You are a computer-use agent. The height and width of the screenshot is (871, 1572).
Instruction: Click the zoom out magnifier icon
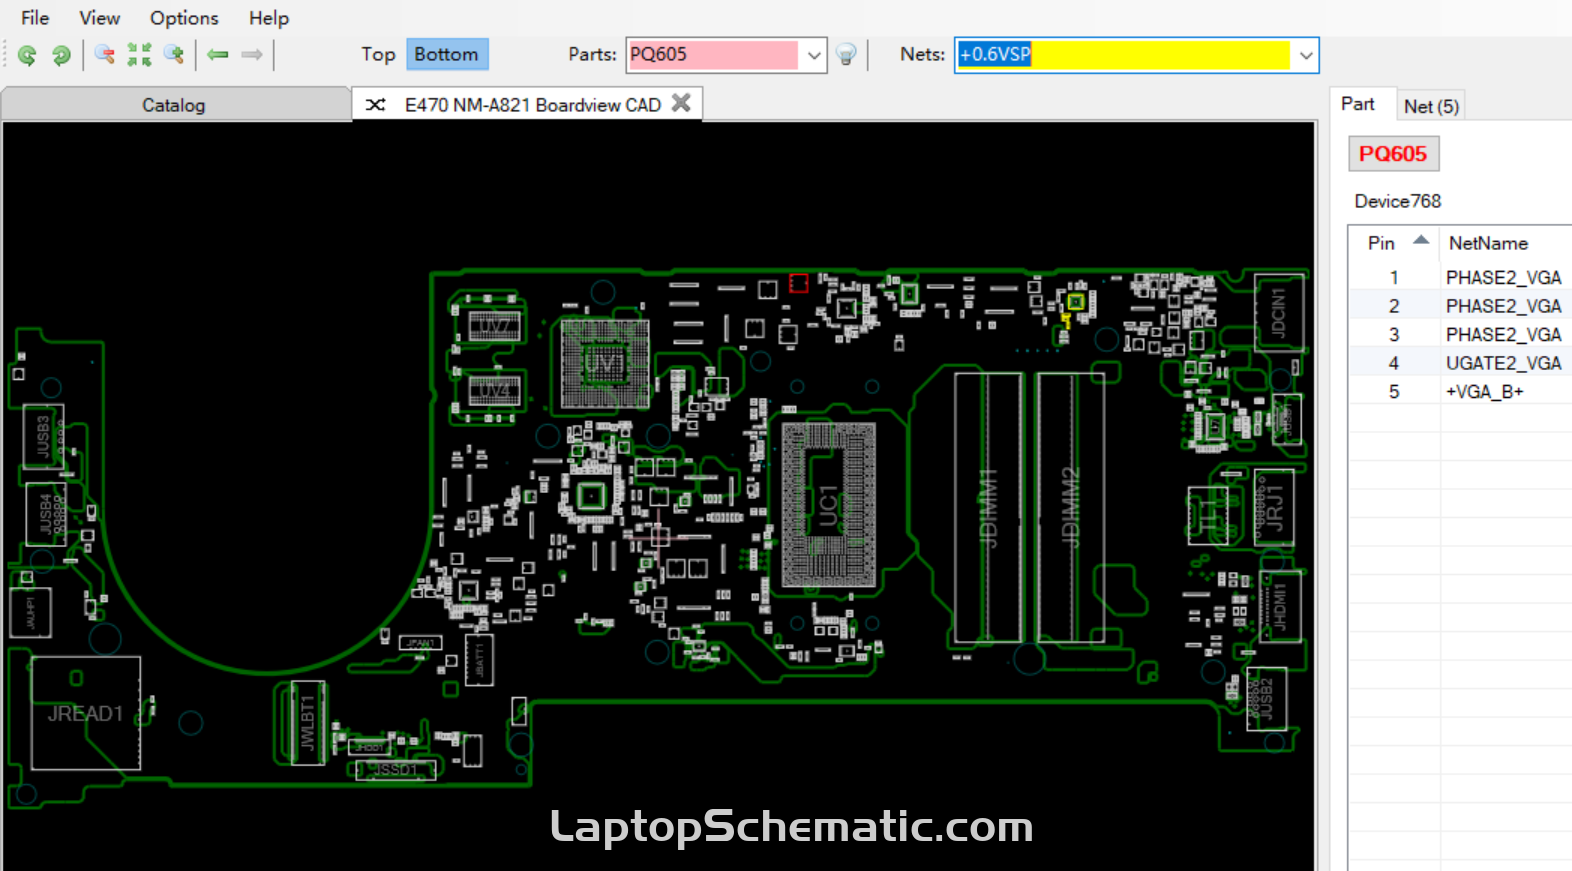pos(104,55)
